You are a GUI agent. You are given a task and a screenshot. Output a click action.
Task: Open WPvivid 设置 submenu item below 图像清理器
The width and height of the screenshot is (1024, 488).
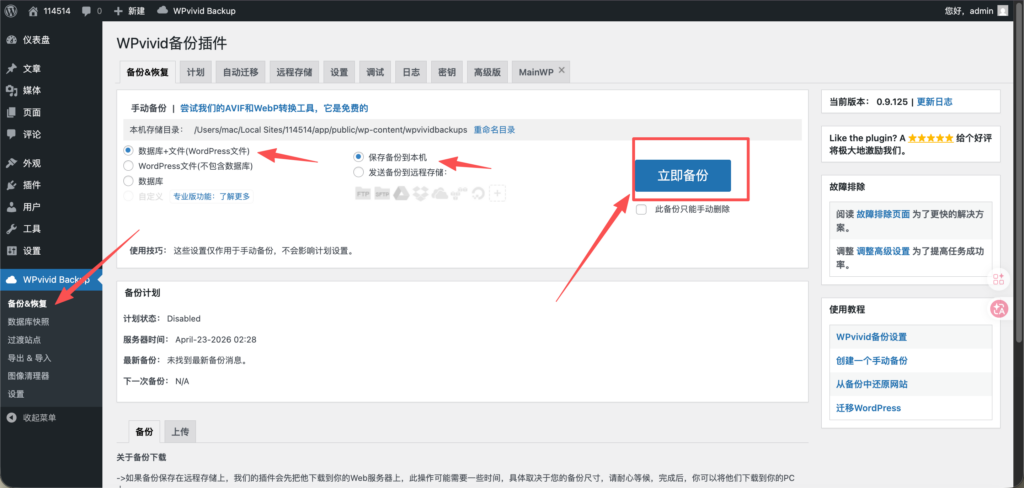pyautogui.click(x=16, y=394)
